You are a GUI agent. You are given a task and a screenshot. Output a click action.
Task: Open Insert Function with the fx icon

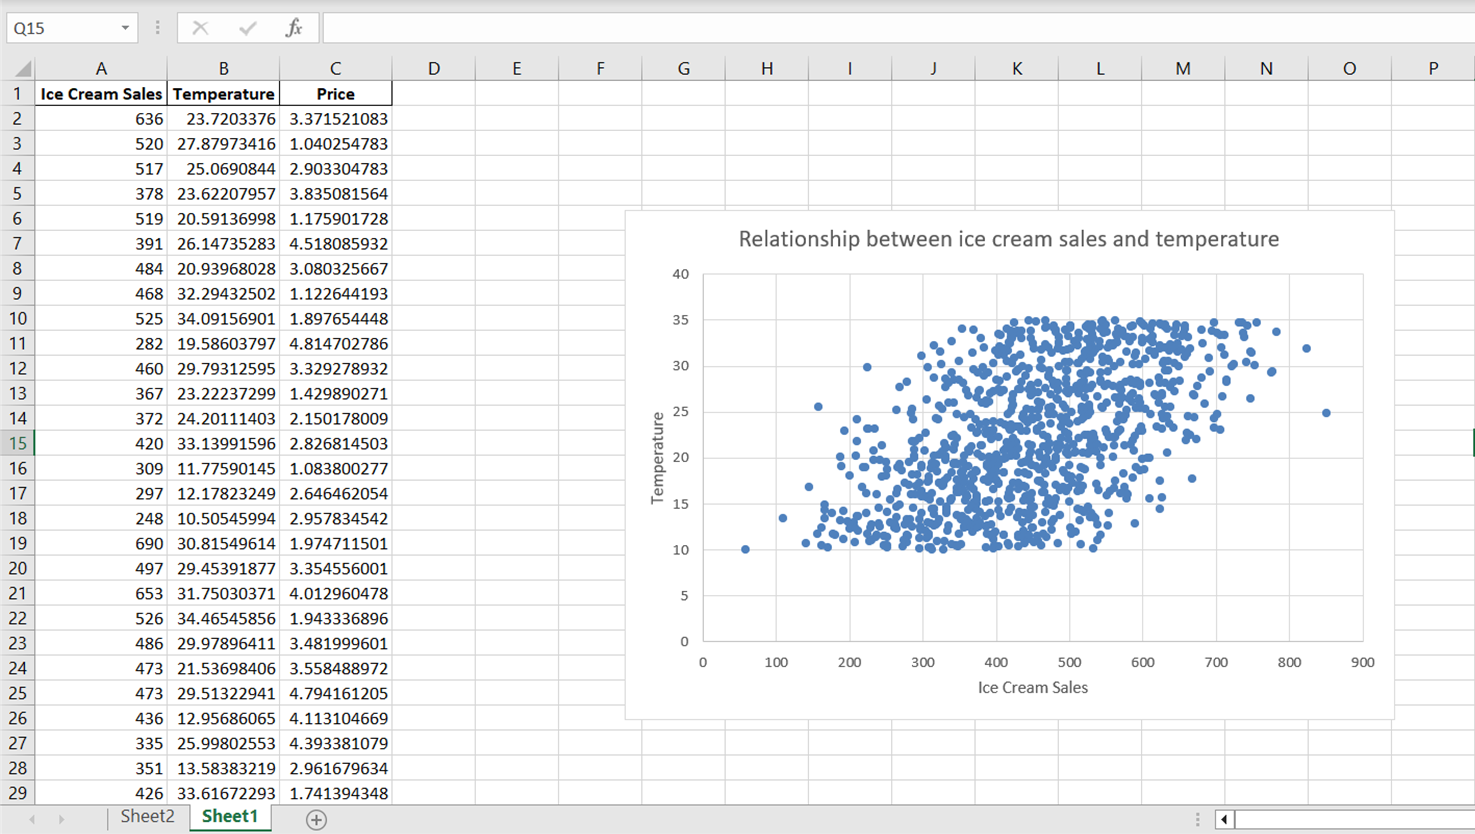[x=291, y=27]
